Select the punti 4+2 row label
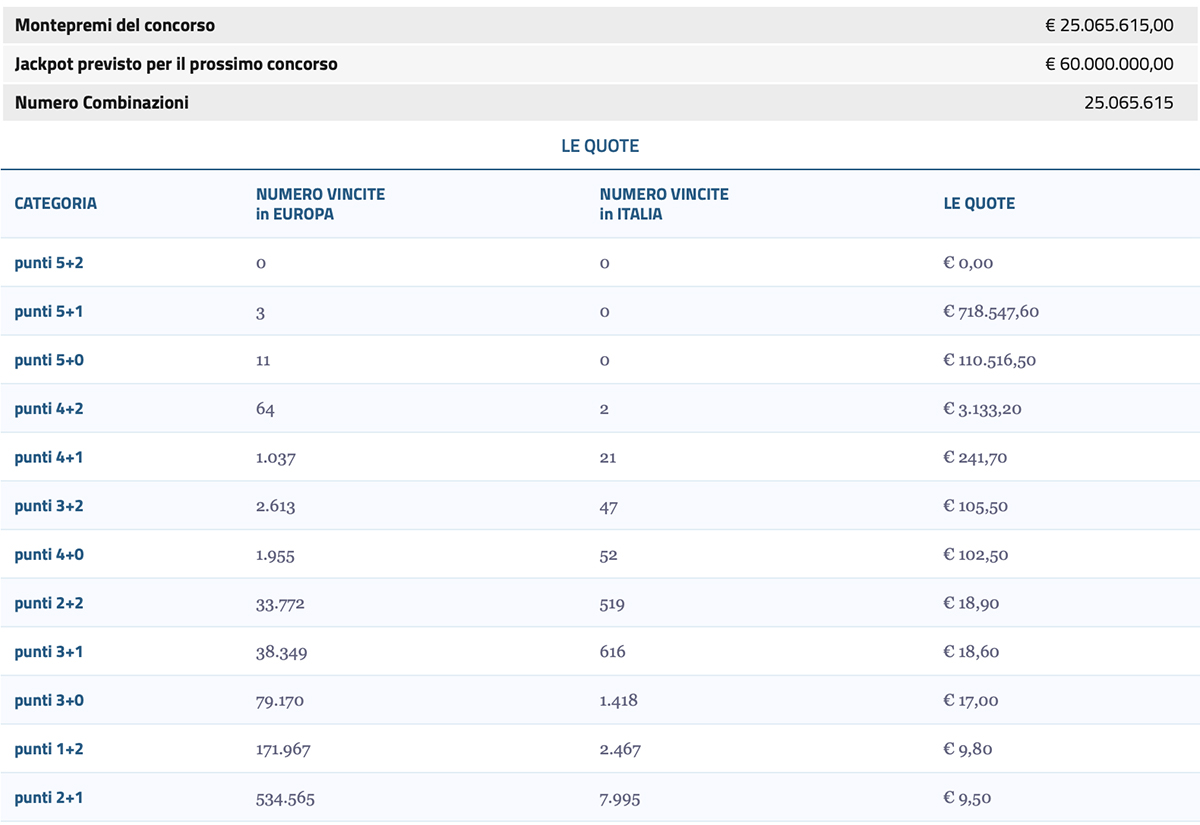The width and height of the screenshot is (1200, 825). [49, 409]
